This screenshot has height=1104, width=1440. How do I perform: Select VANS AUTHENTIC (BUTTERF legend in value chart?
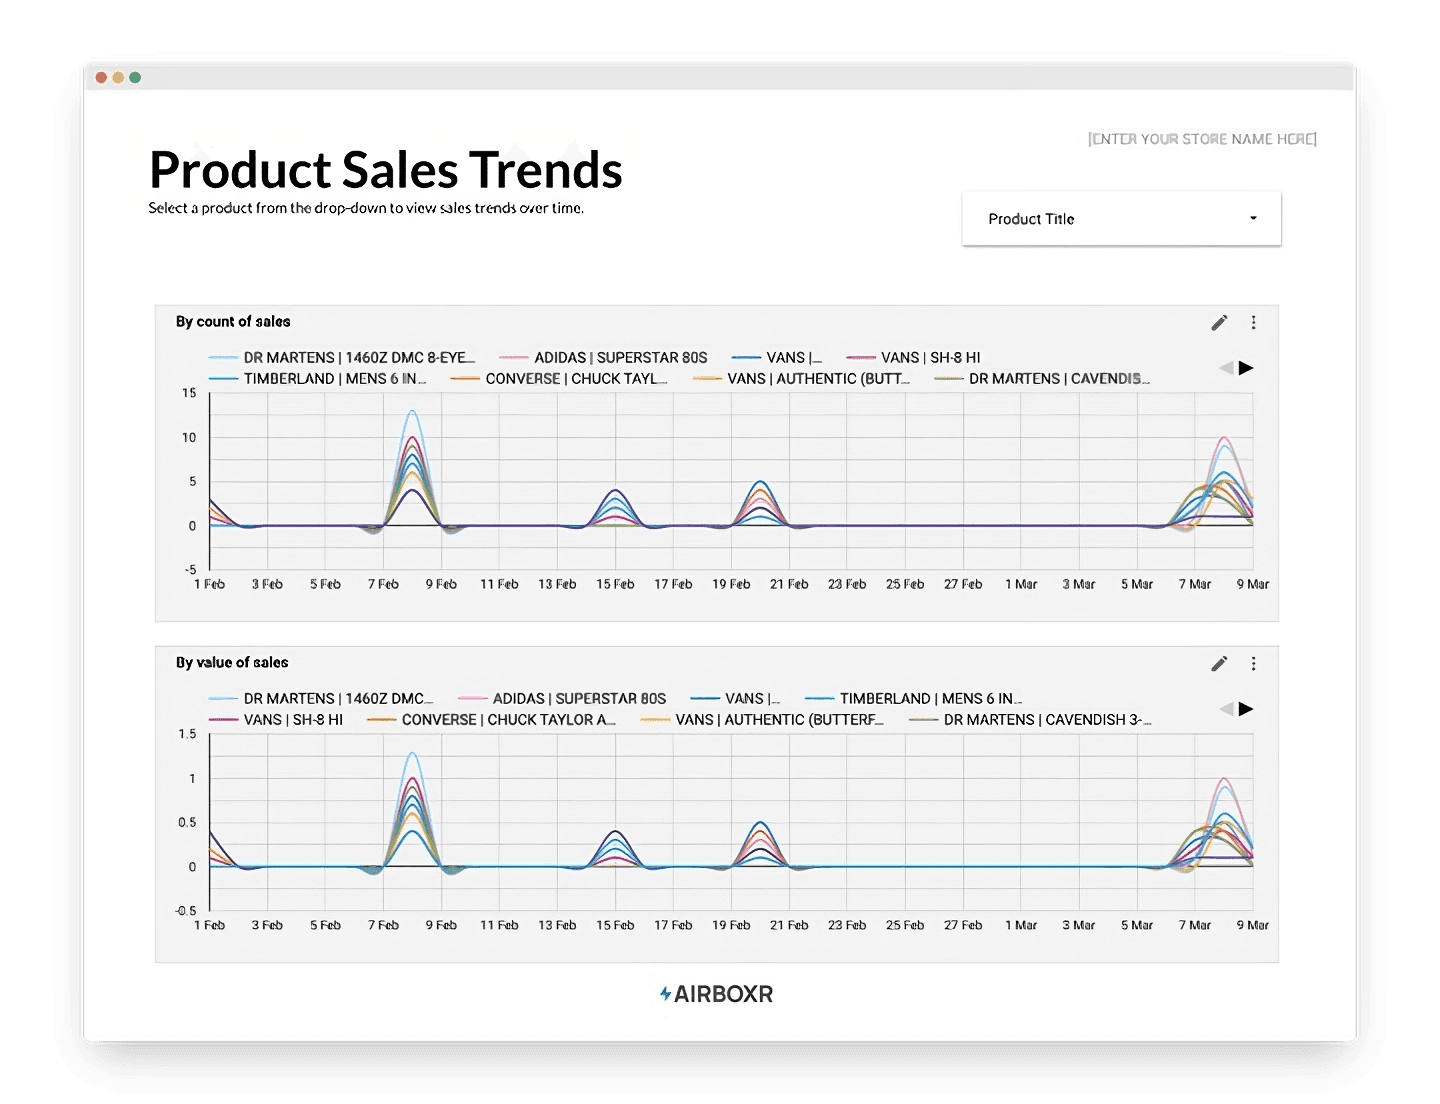click(762, 719)
